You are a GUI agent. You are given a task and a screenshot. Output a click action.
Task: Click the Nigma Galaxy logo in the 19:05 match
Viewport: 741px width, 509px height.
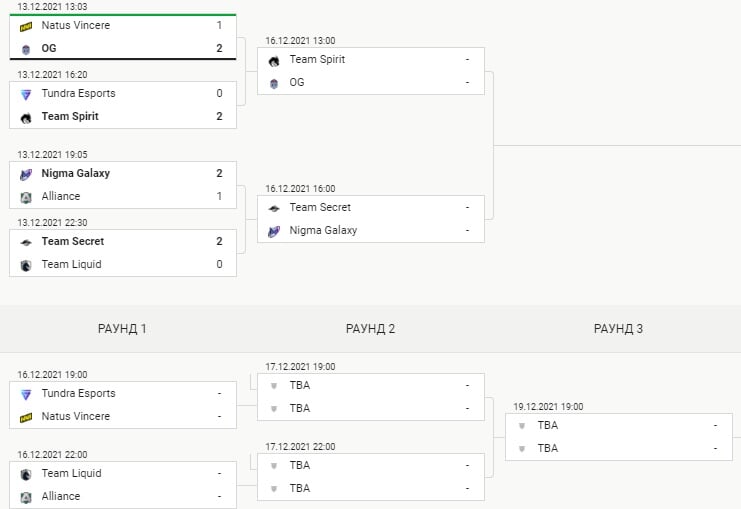[x=26, y=174]
